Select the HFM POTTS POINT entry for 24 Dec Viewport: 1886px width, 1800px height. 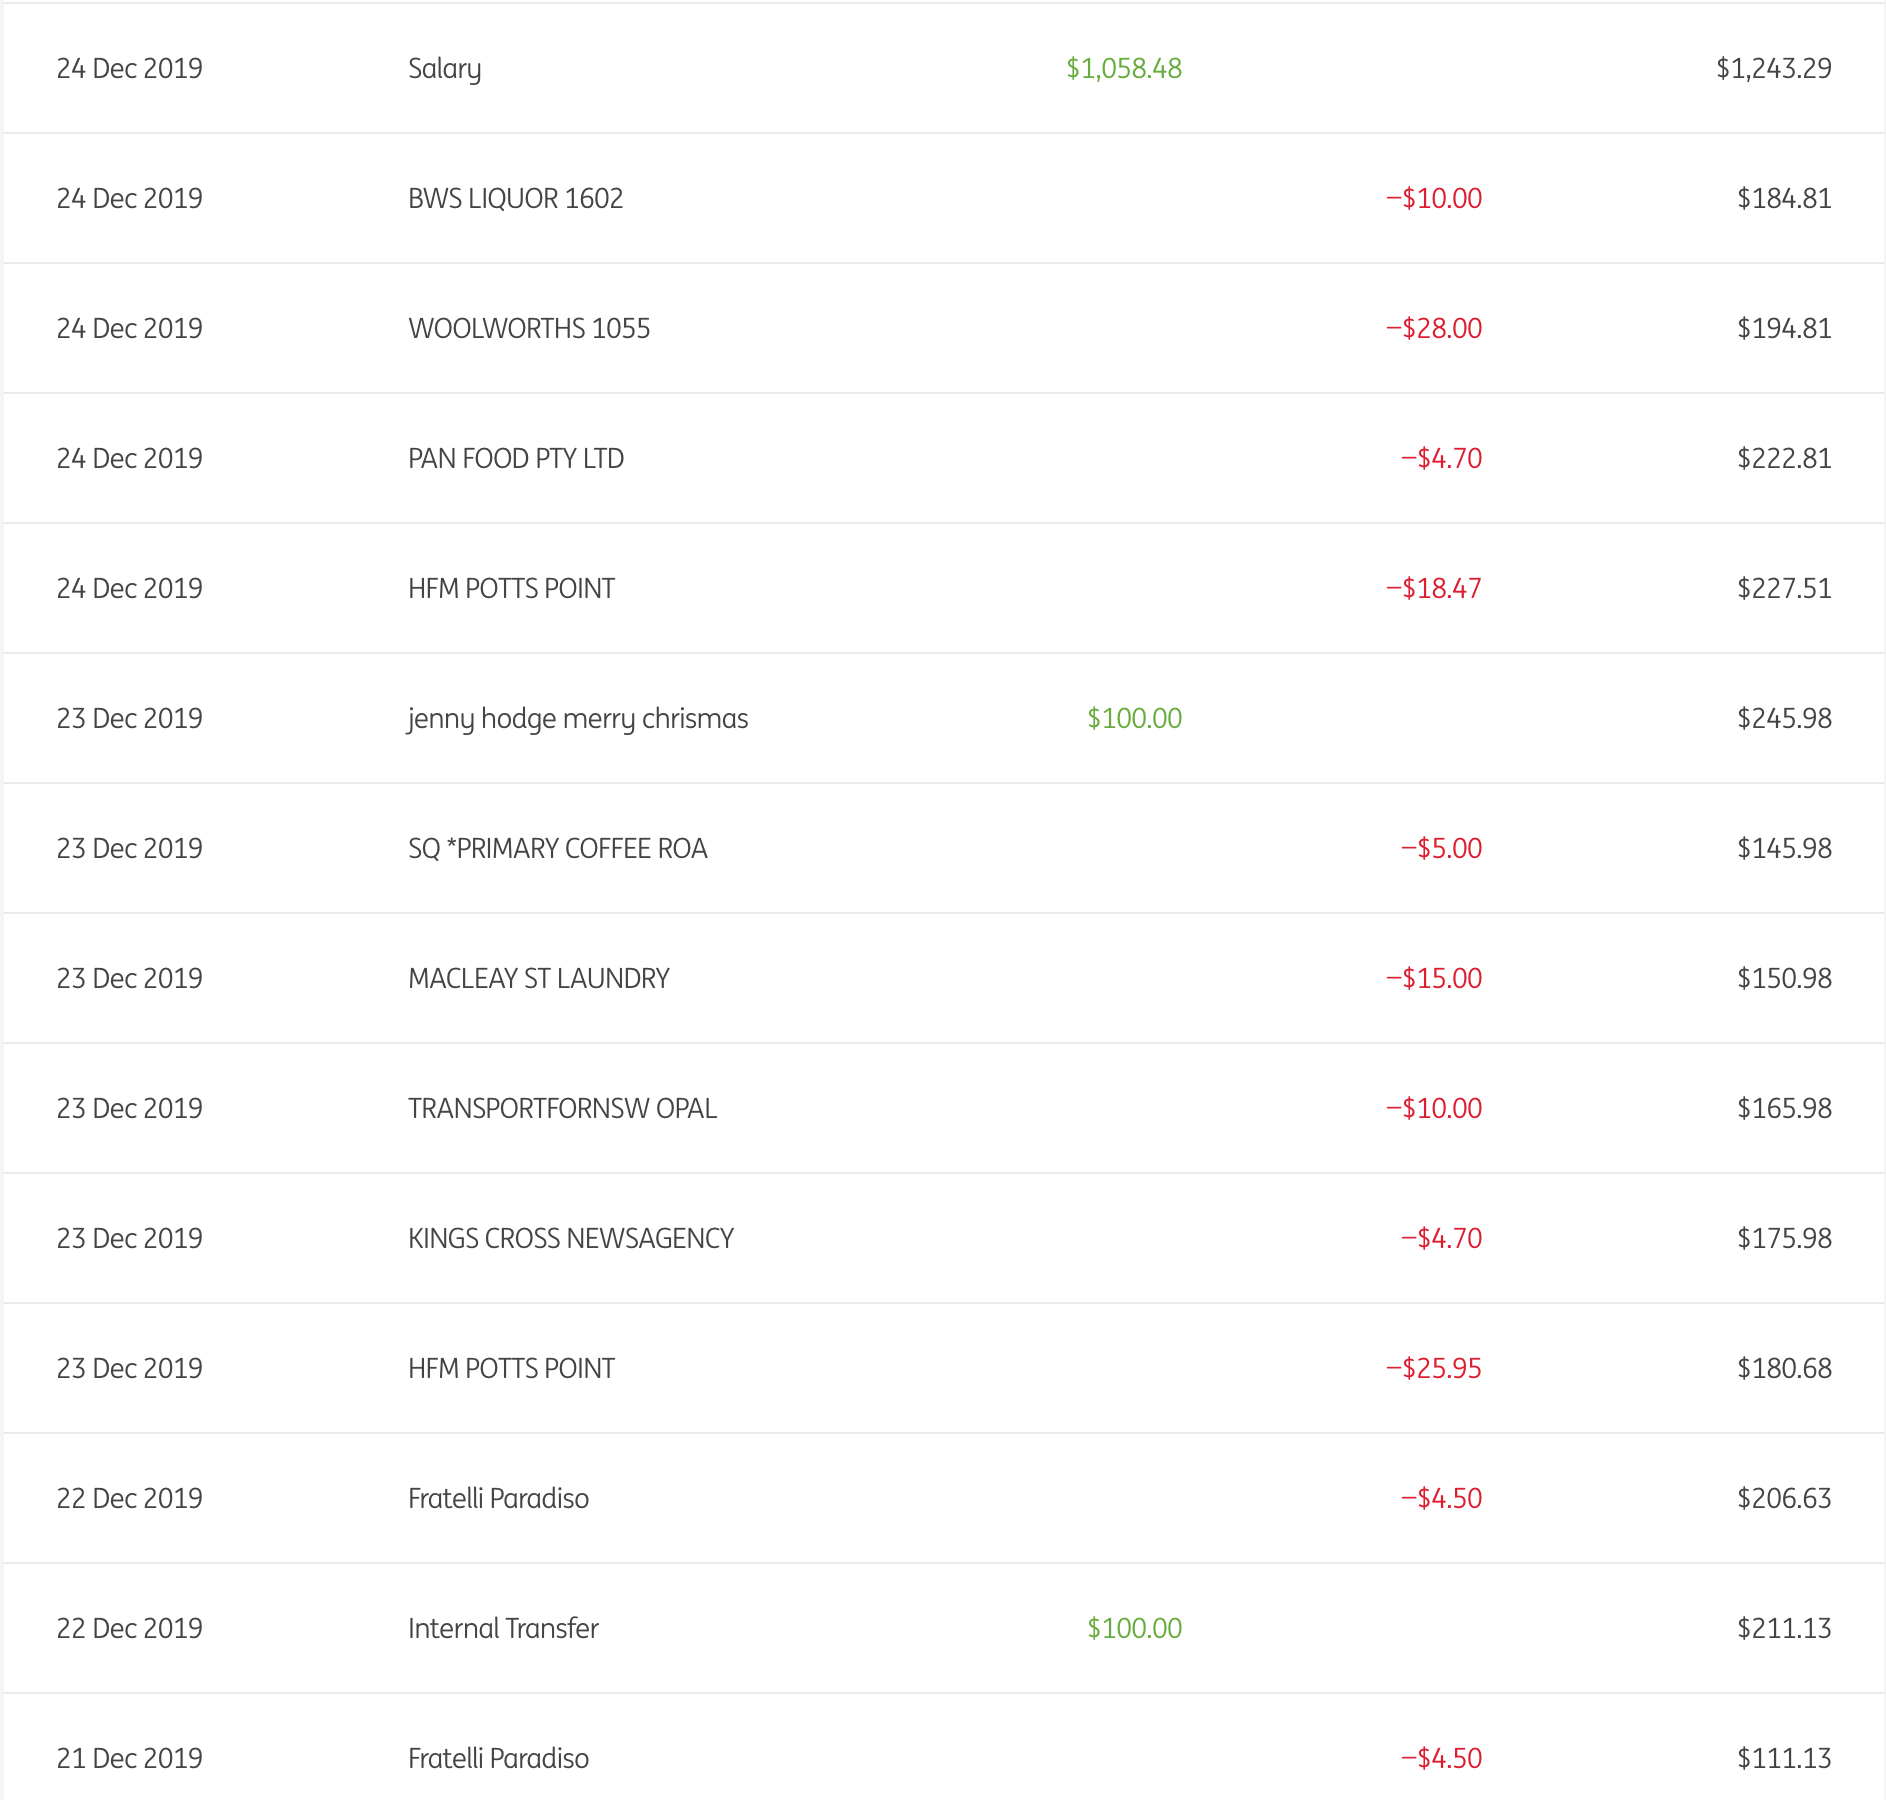[x=510, y=589]
